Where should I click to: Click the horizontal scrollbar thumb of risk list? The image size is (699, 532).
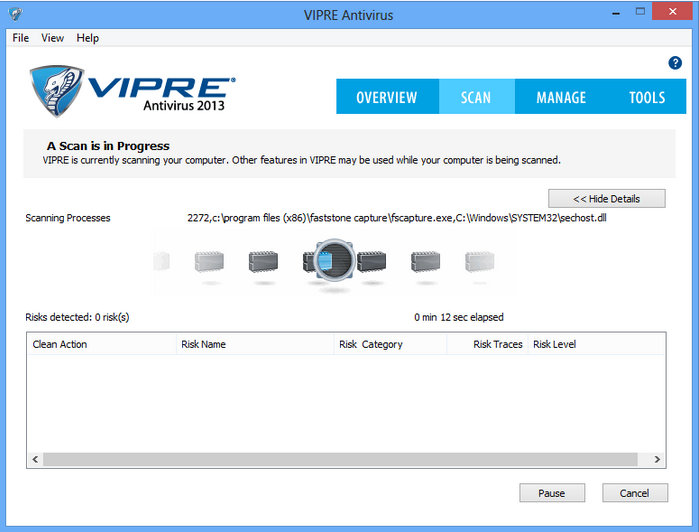340,459
